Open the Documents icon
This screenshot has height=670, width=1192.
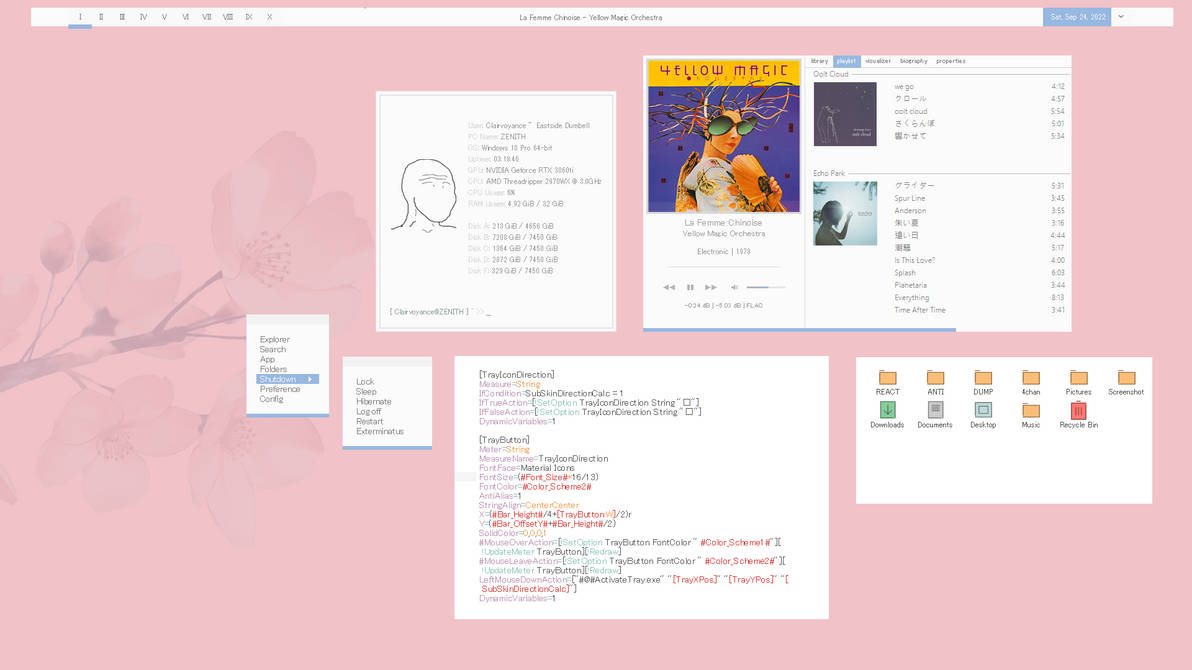point(935,411)
